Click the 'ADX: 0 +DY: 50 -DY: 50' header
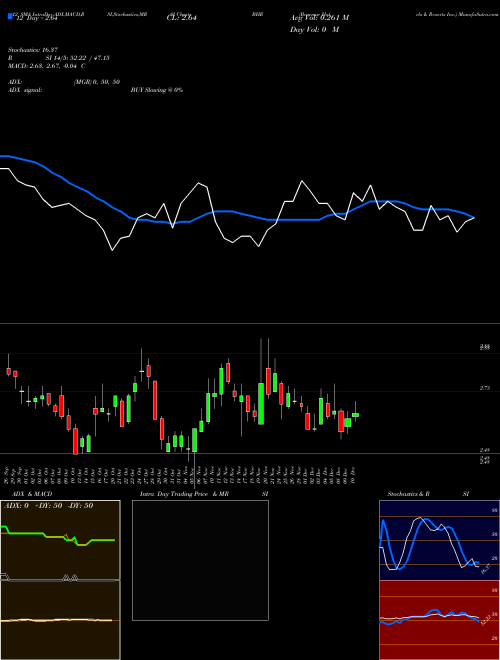The height and width of the screenshot is (660, 500). coord(48,506)
